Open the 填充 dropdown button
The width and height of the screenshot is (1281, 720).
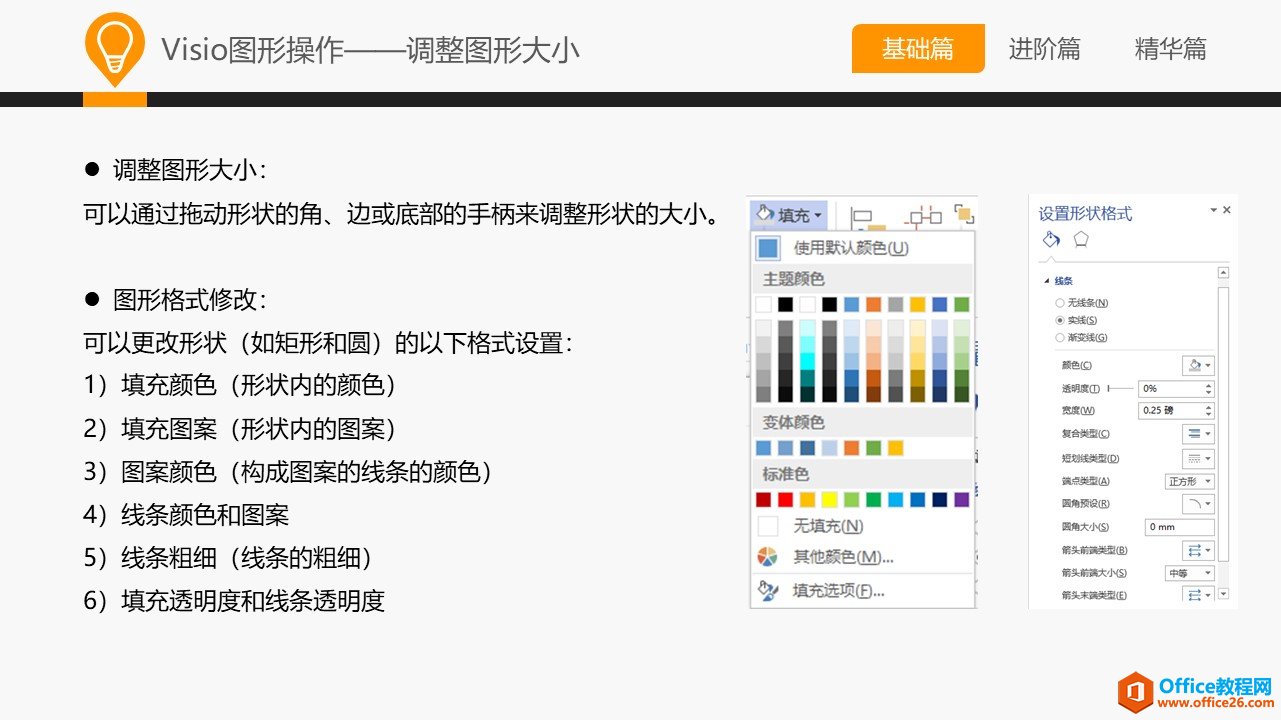(x=788, y=215)
